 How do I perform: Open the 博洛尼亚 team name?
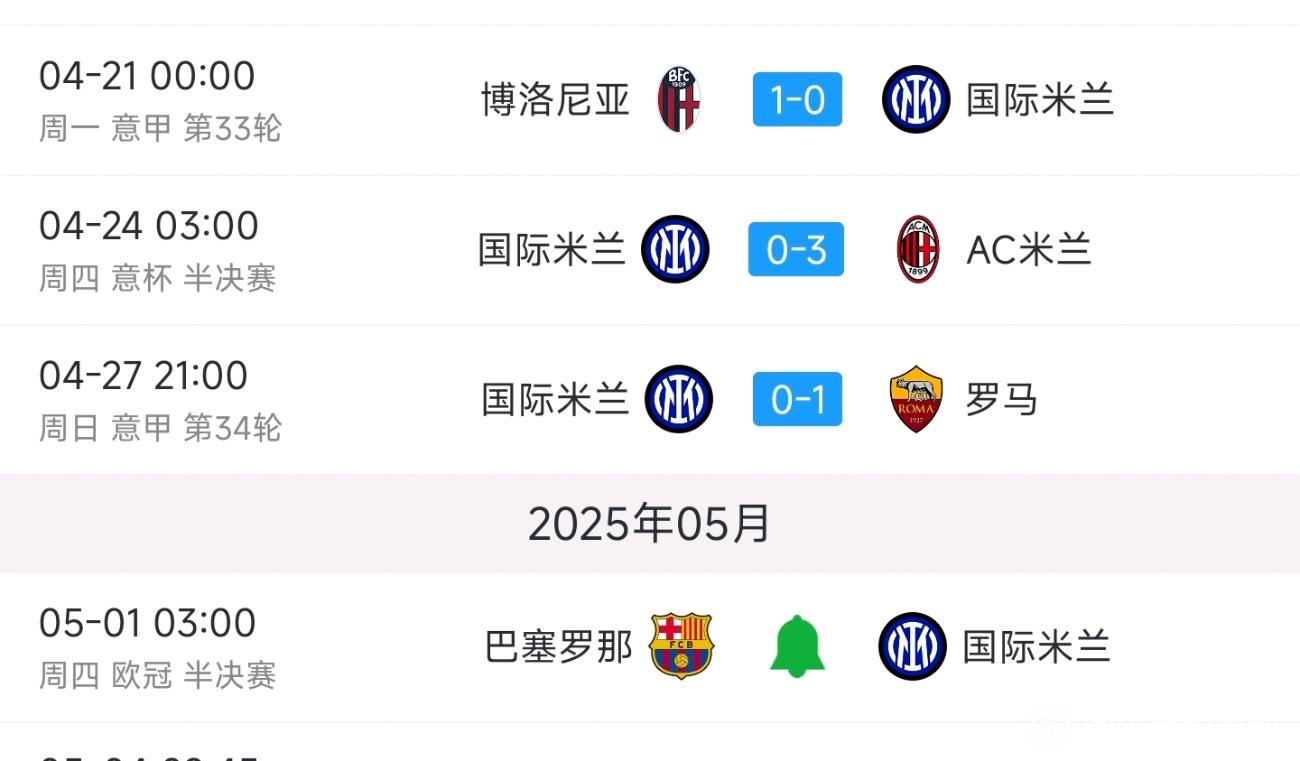[556, 100]
